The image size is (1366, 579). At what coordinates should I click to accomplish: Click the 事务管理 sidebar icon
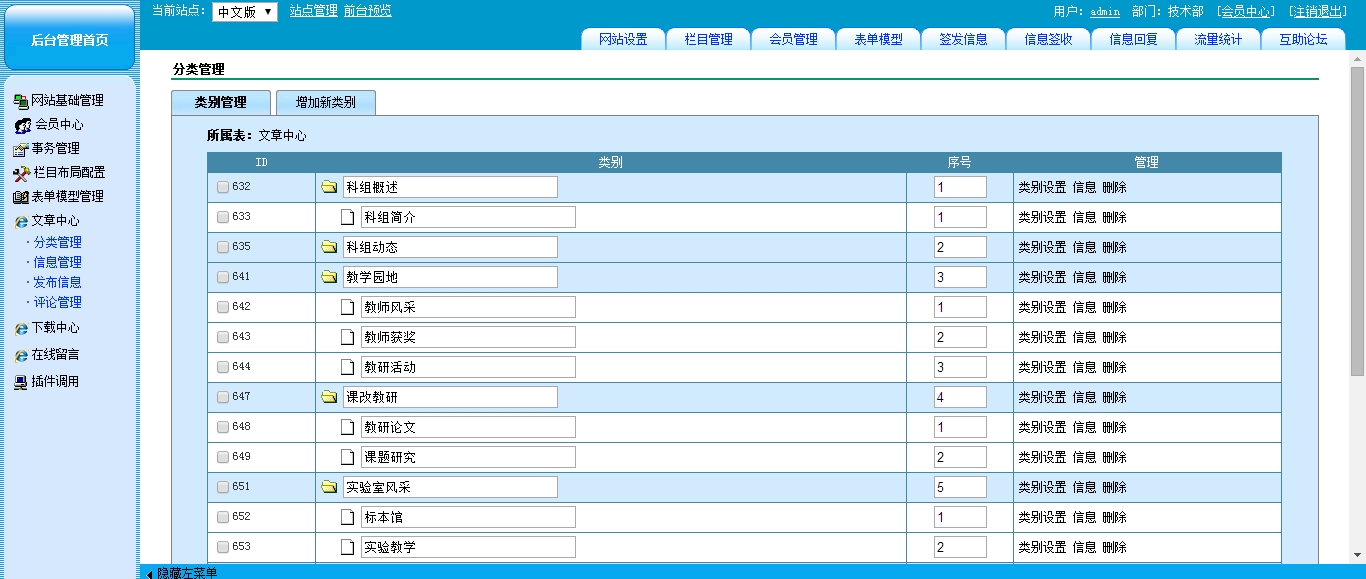(20, 149)
